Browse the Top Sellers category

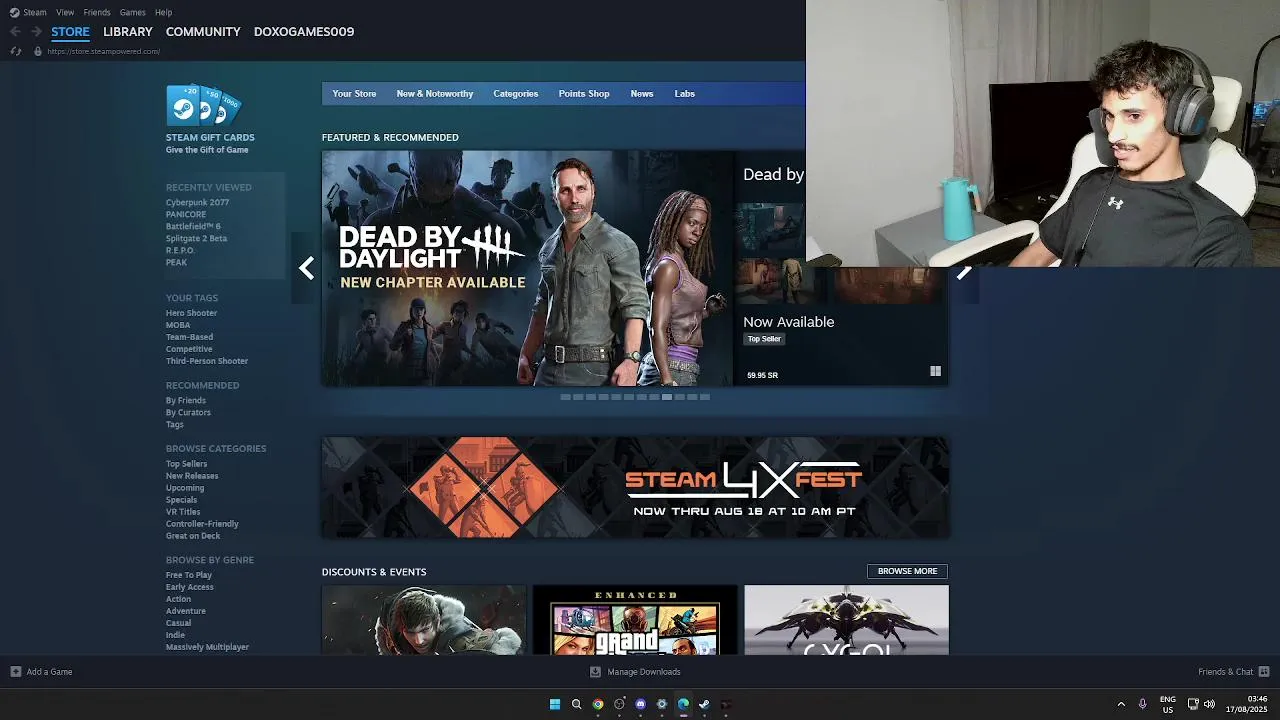click(x=187, y=464)
